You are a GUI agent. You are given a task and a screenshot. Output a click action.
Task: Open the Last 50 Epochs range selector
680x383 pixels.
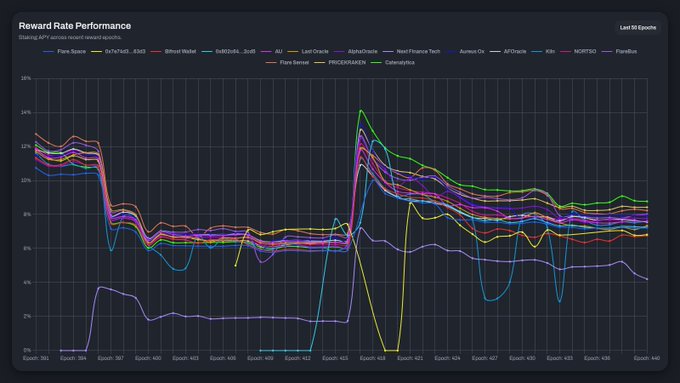[638, 27]
